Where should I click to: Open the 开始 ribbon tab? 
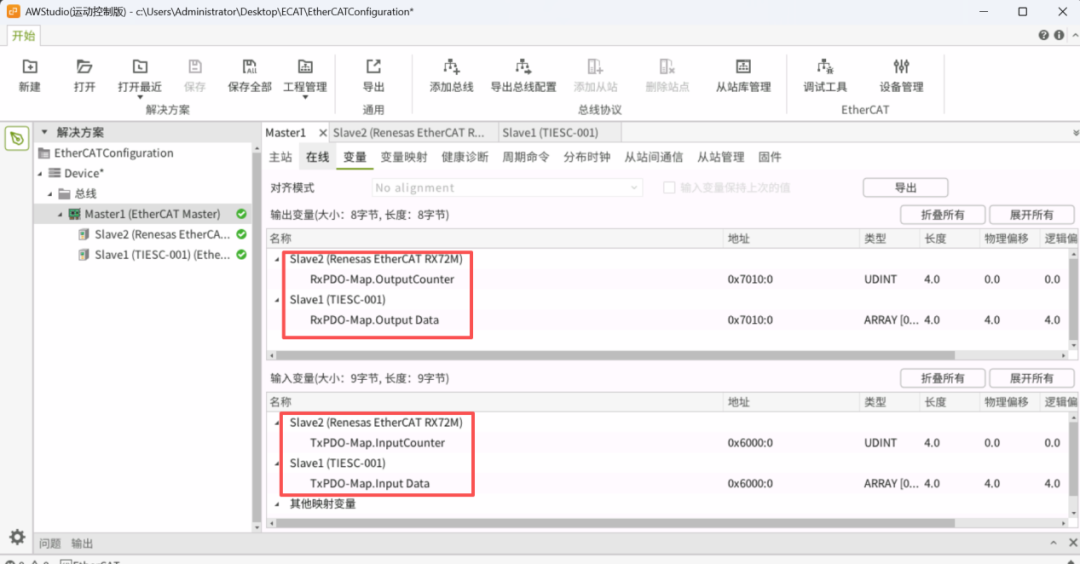tap(23, 35)
